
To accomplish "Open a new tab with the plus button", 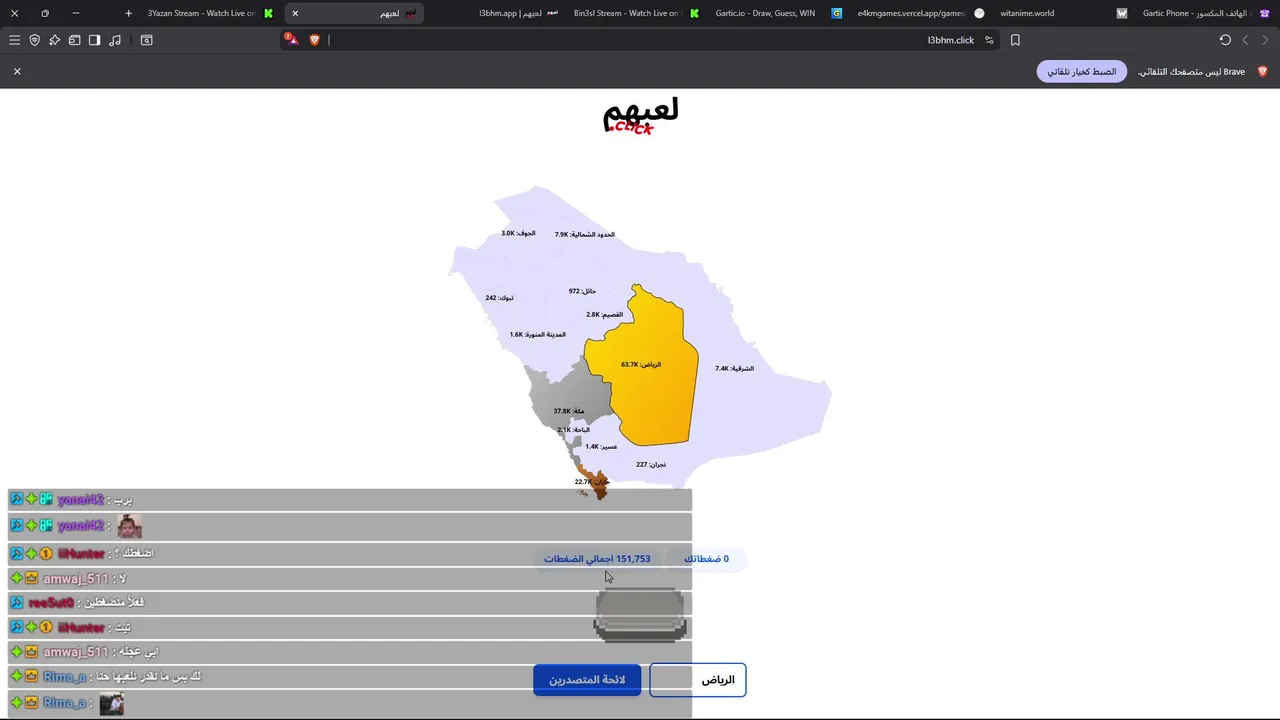I will click(x=128, y=13).
